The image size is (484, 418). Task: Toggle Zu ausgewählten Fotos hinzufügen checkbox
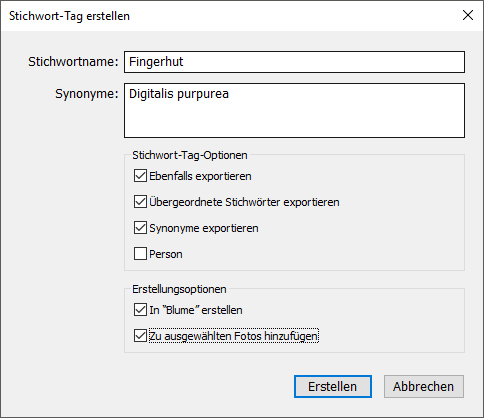(140, 336)
